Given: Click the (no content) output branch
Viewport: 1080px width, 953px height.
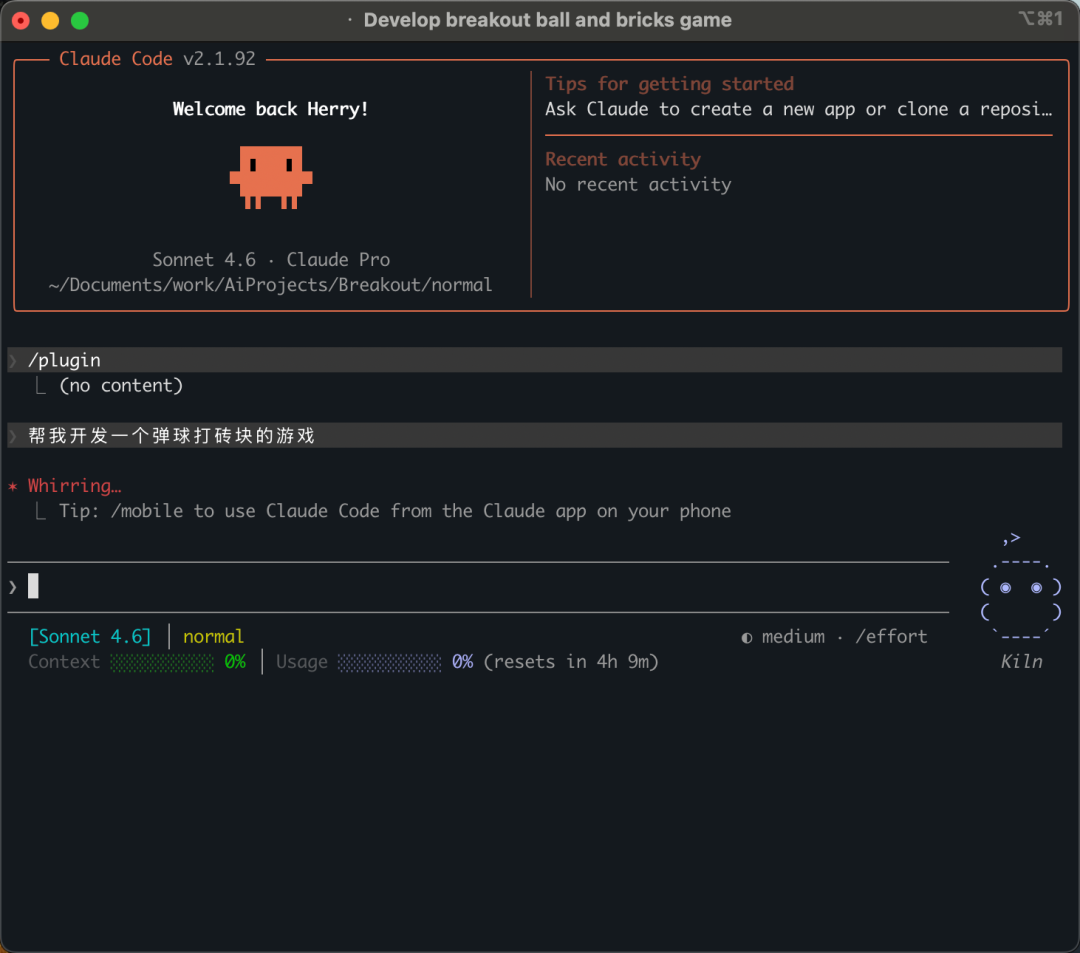Looking at the screenshot, I should point(120,386).
